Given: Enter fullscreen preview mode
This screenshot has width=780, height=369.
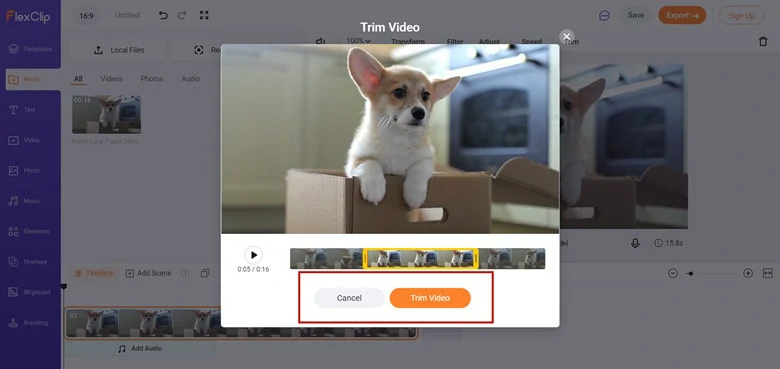Looking at the screenshot, I should click(x=204, y=15).
